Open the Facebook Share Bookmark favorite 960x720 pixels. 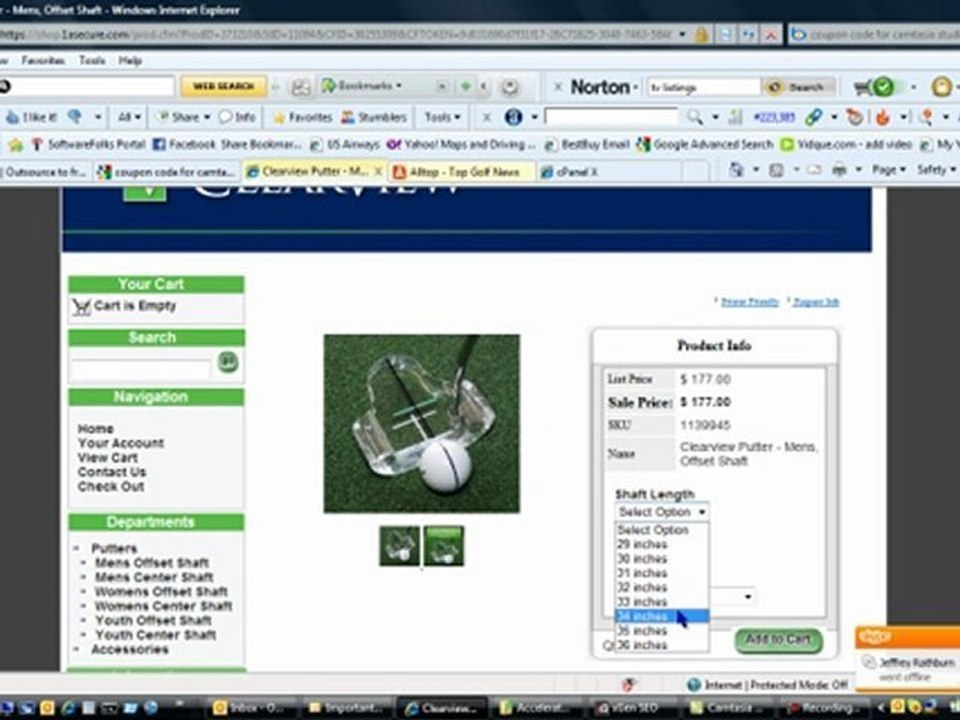(227, 144)
